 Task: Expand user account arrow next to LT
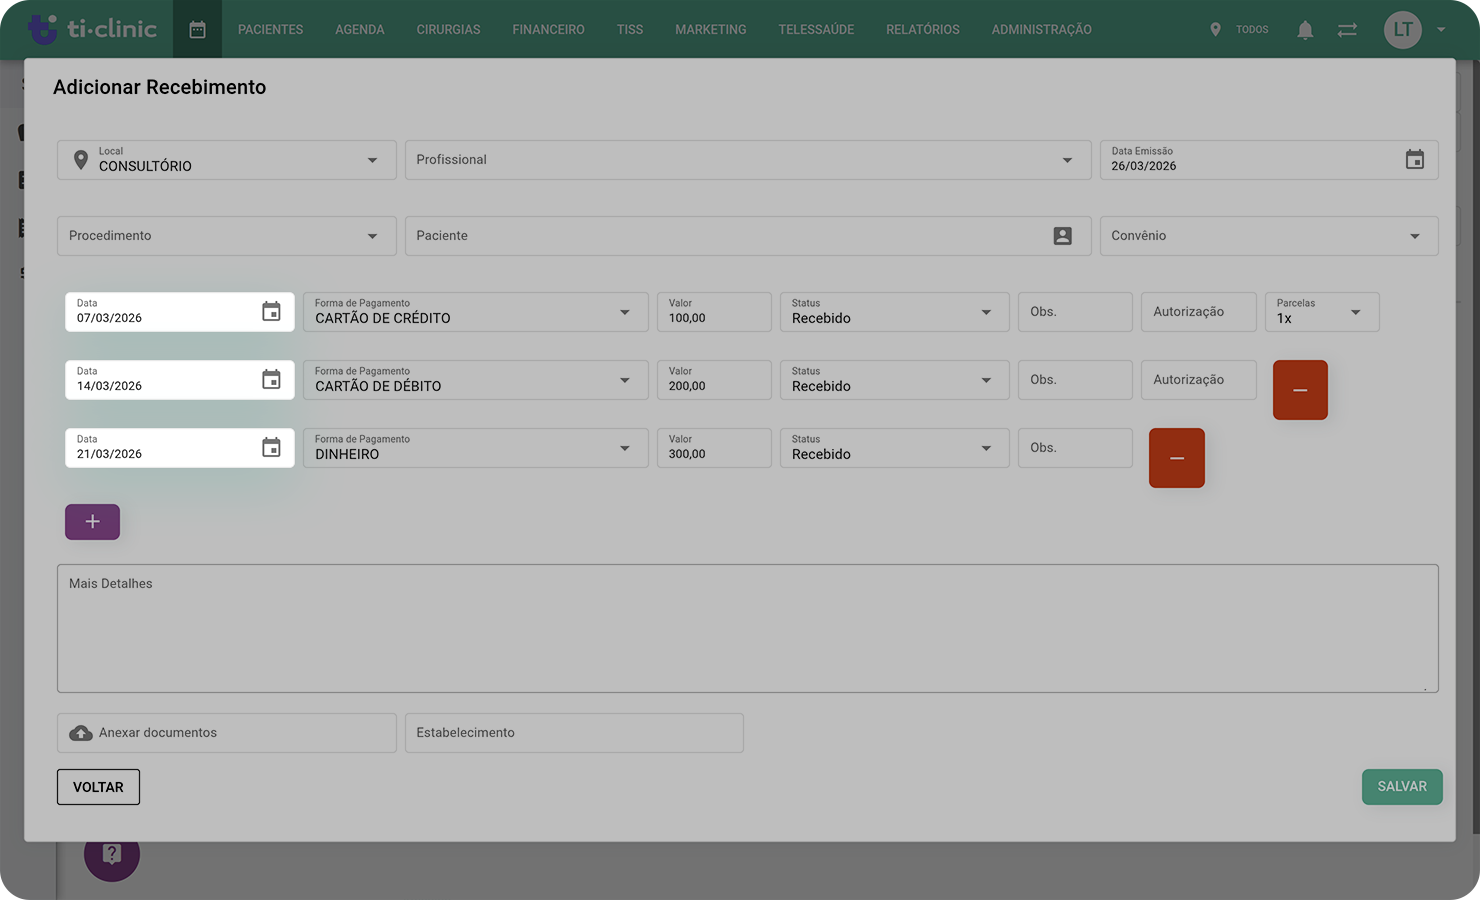1441,30
